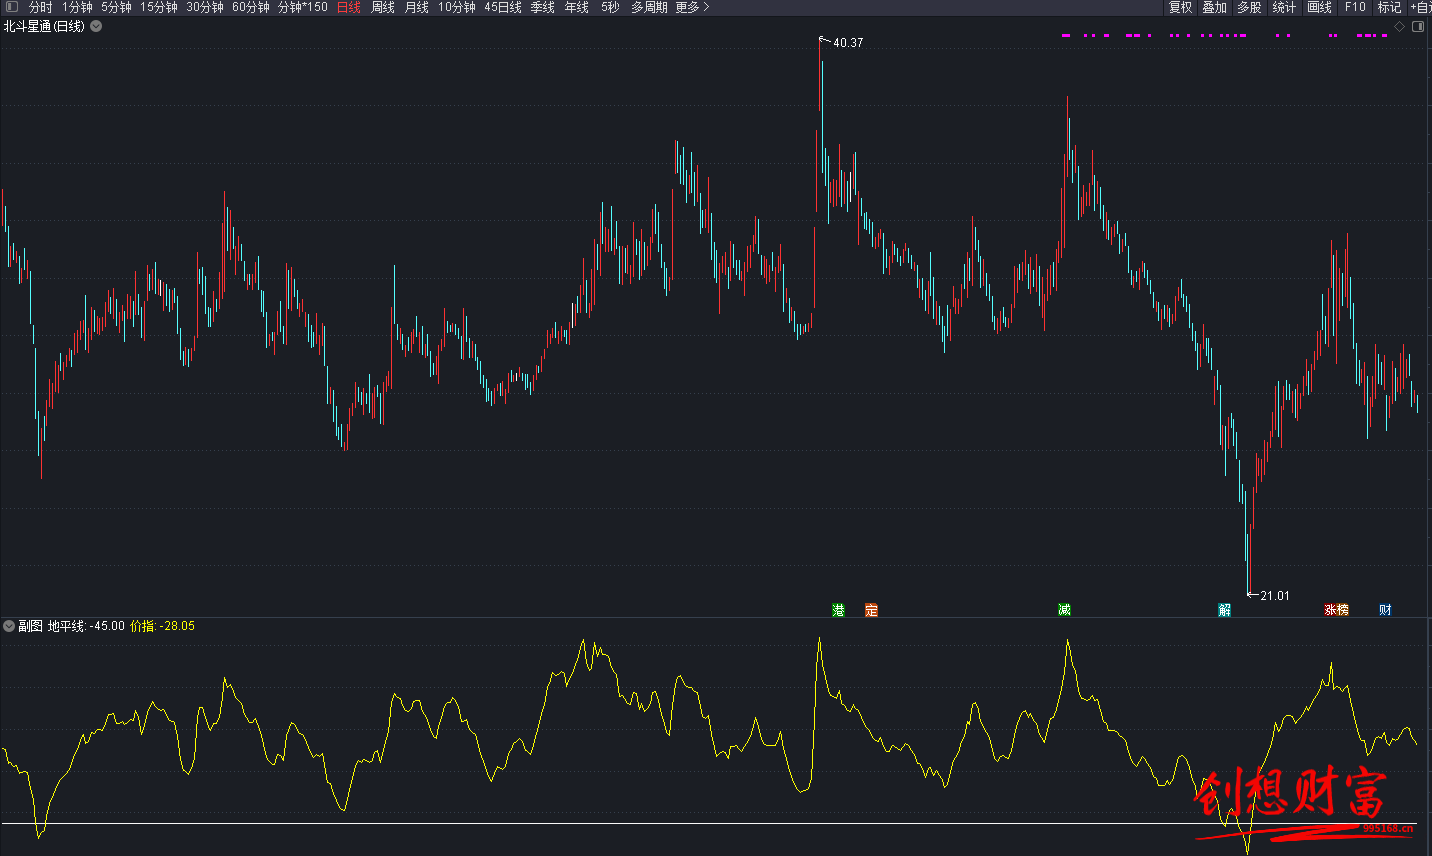Viewport: 1432px width, 856px height.
Task: Select the 10分钟 period
Action: click(457, 7)
